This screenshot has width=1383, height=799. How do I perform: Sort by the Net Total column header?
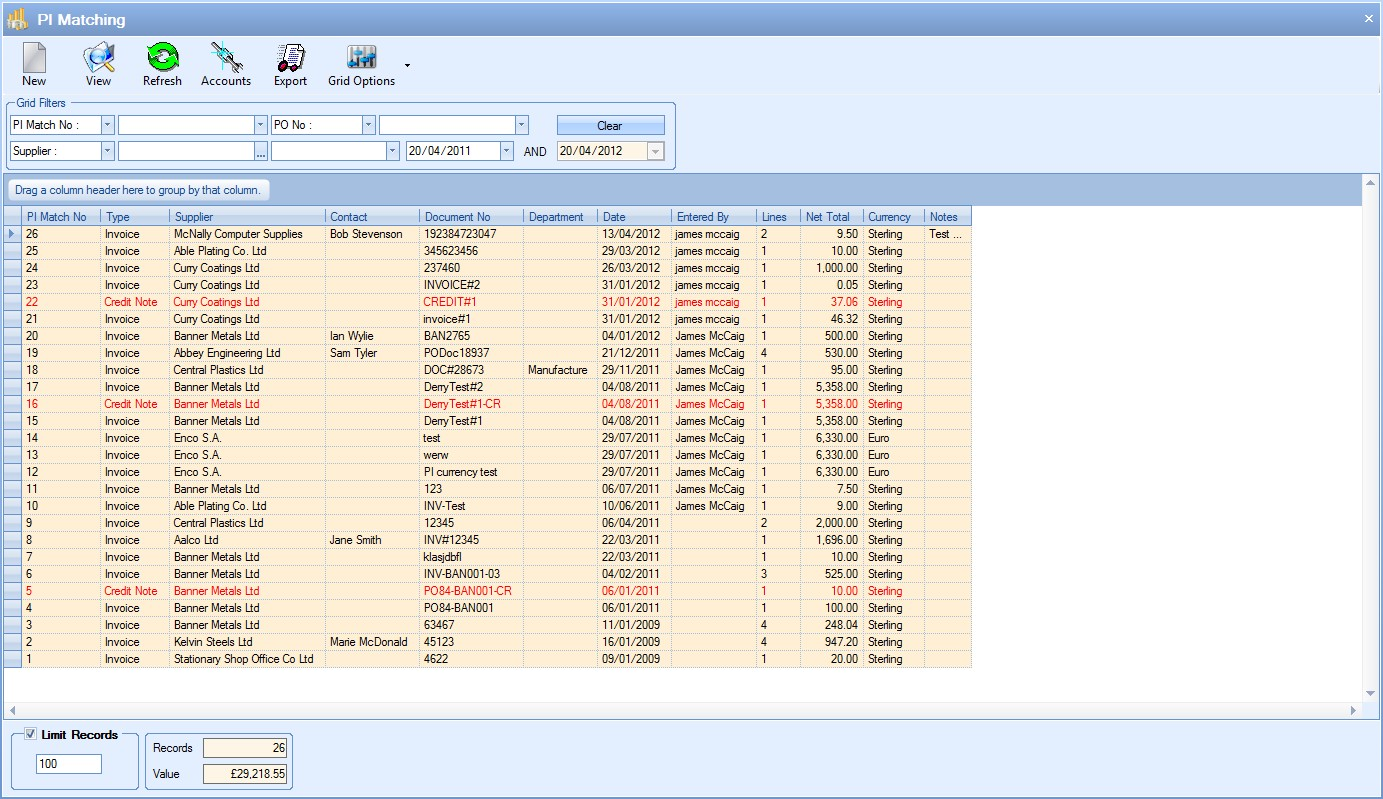click(x=830, y=217)
